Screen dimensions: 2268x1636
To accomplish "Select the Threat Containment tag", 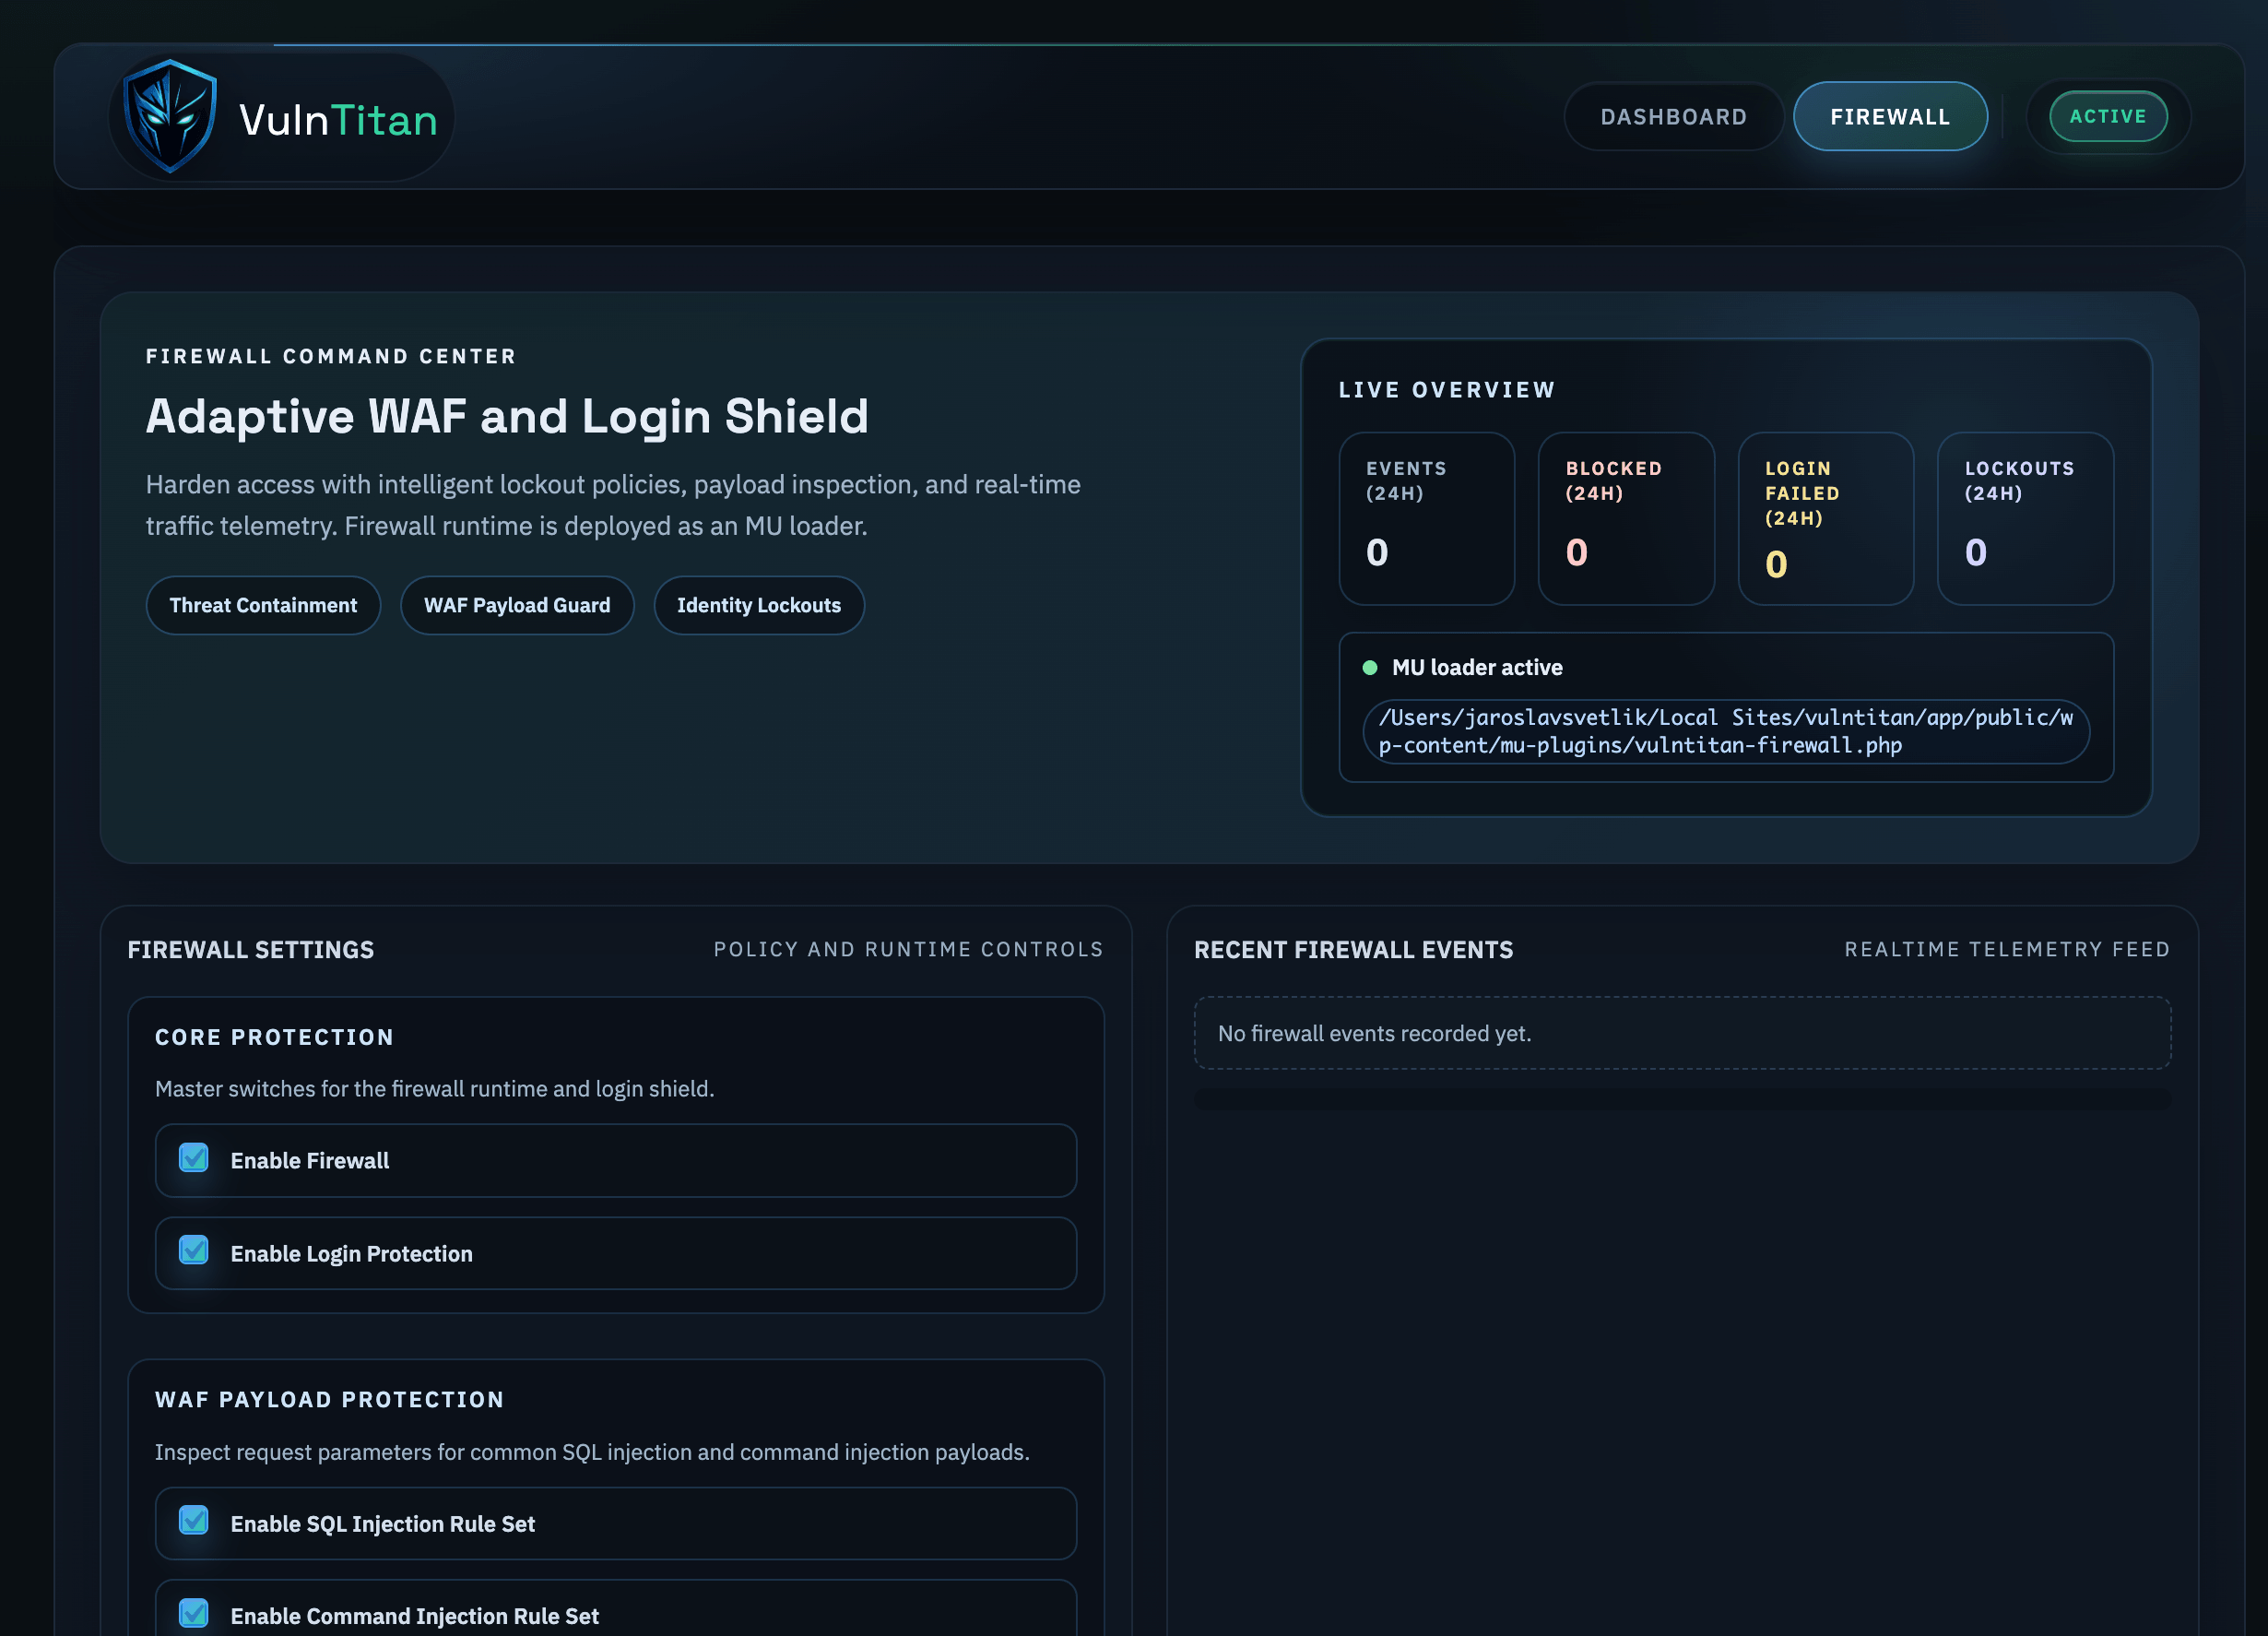I will (x=263, y=605).
